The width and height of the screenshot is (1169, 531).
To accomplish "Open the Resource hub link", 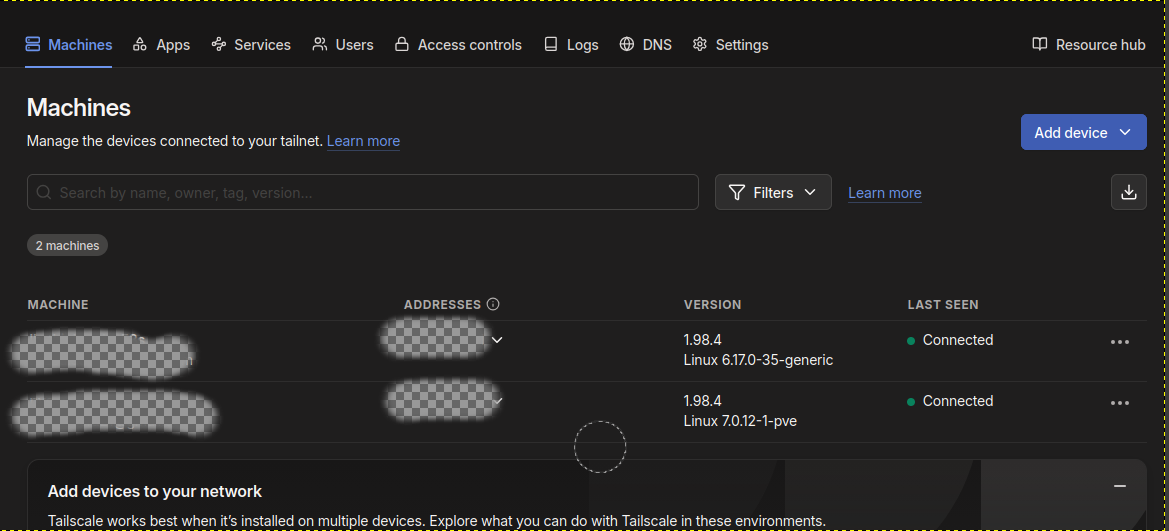I will [x=1088, y=45].
